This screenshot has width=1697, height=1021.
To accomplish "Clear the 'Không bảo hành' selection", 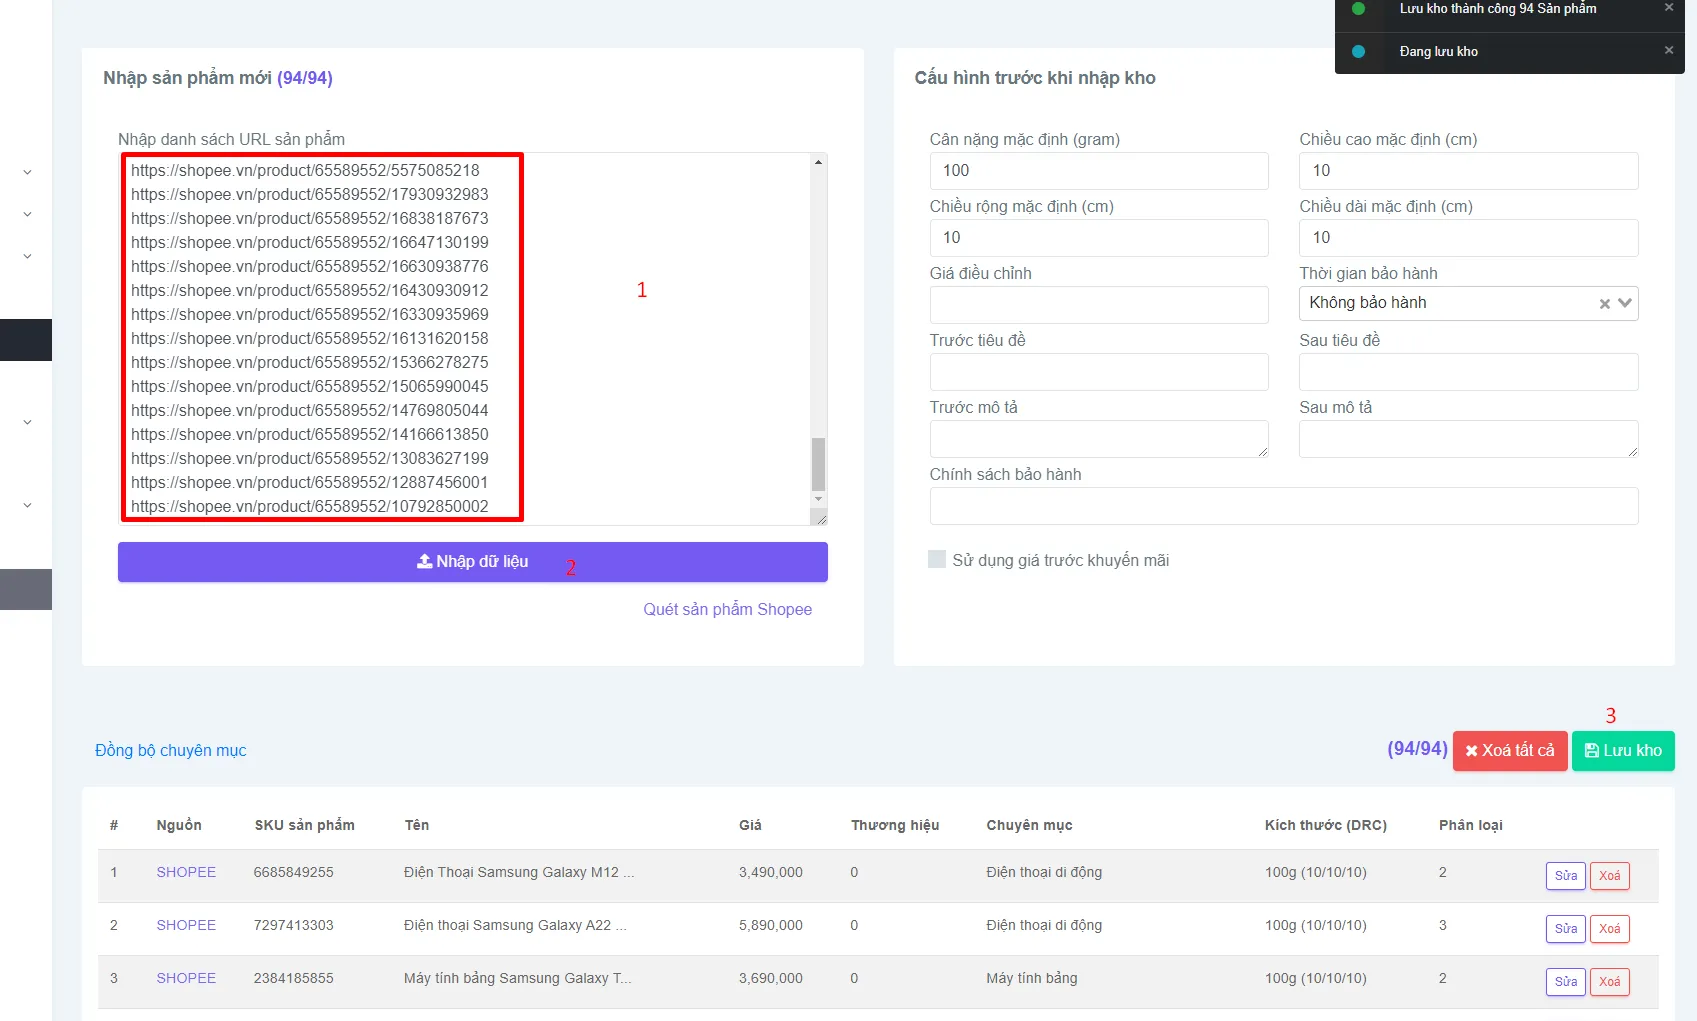I will [1604, 303].
